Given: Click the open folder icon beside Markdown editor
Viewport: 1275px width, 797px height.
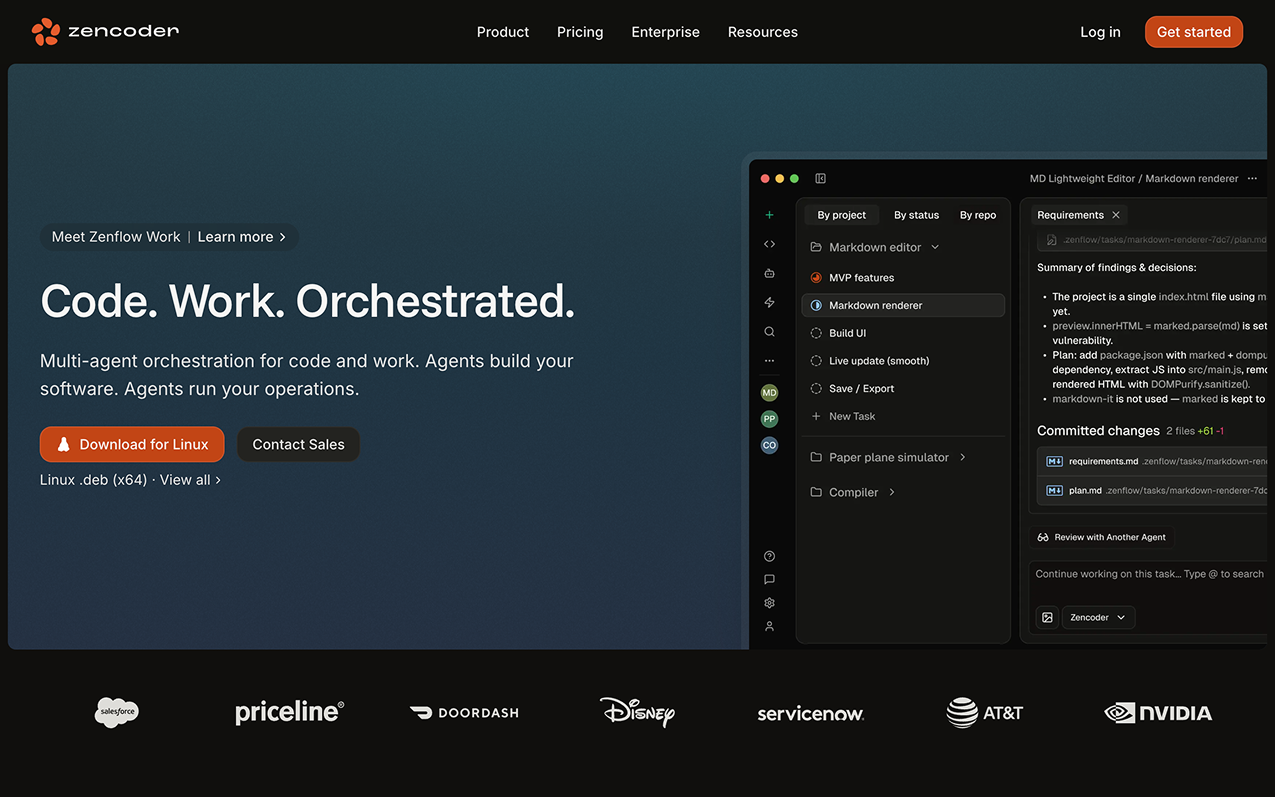Looking at the screenshot, I should pyautogui.click(x=816, y=247).
